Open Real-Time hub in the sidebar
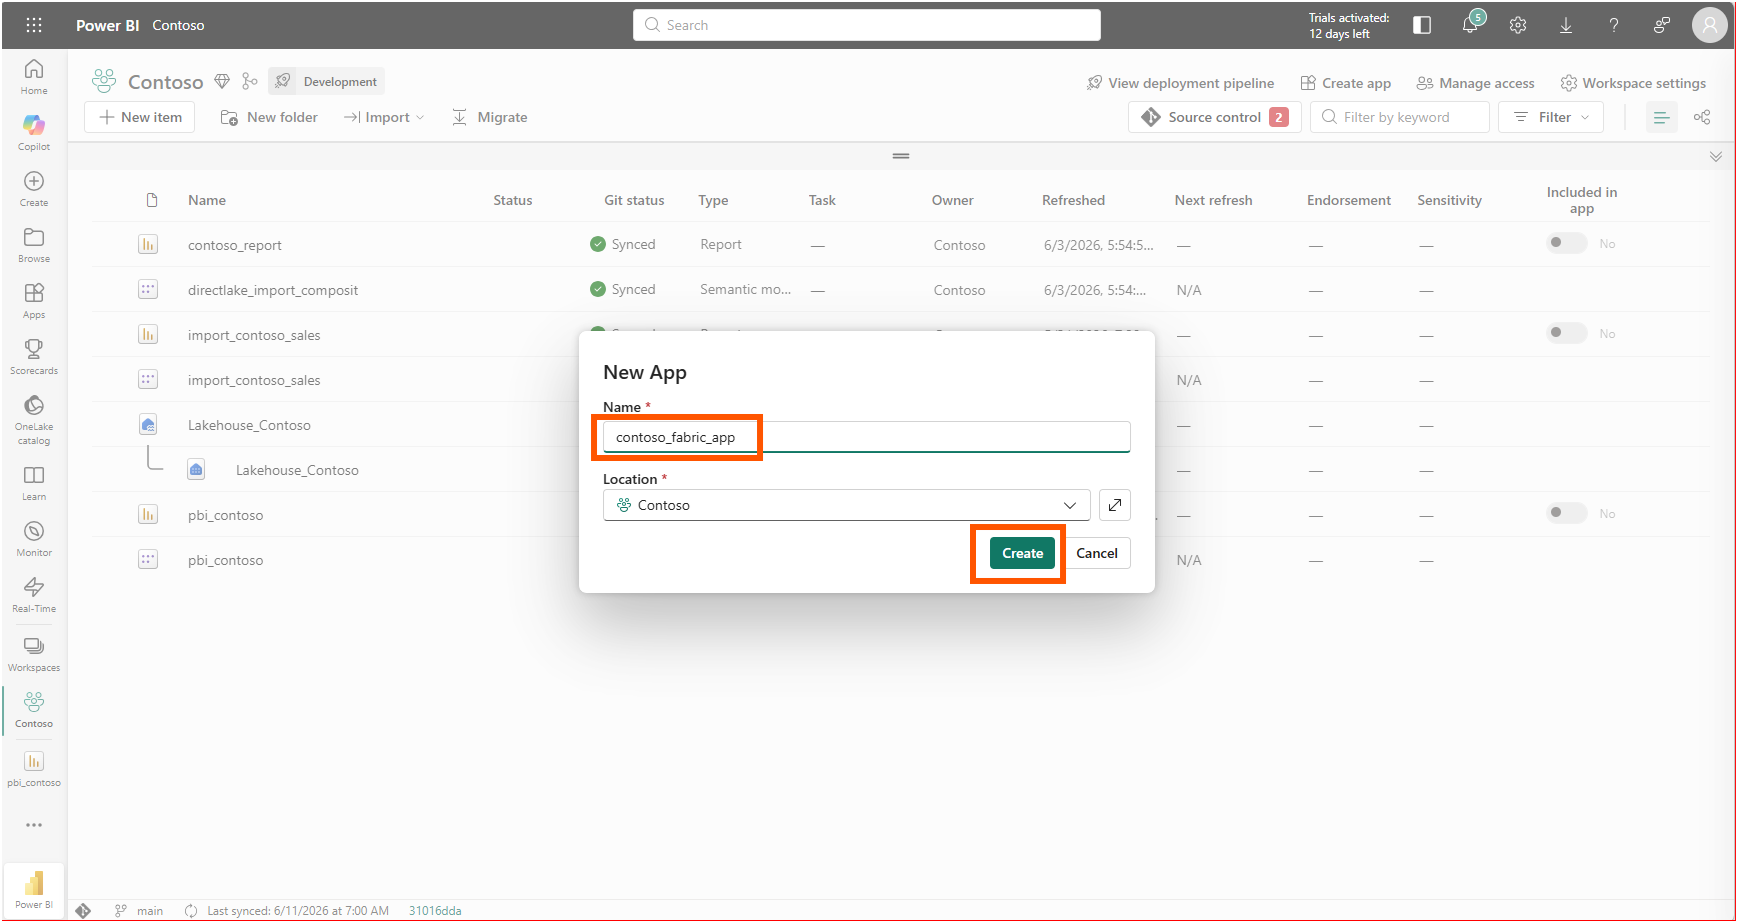 point(34,594)
